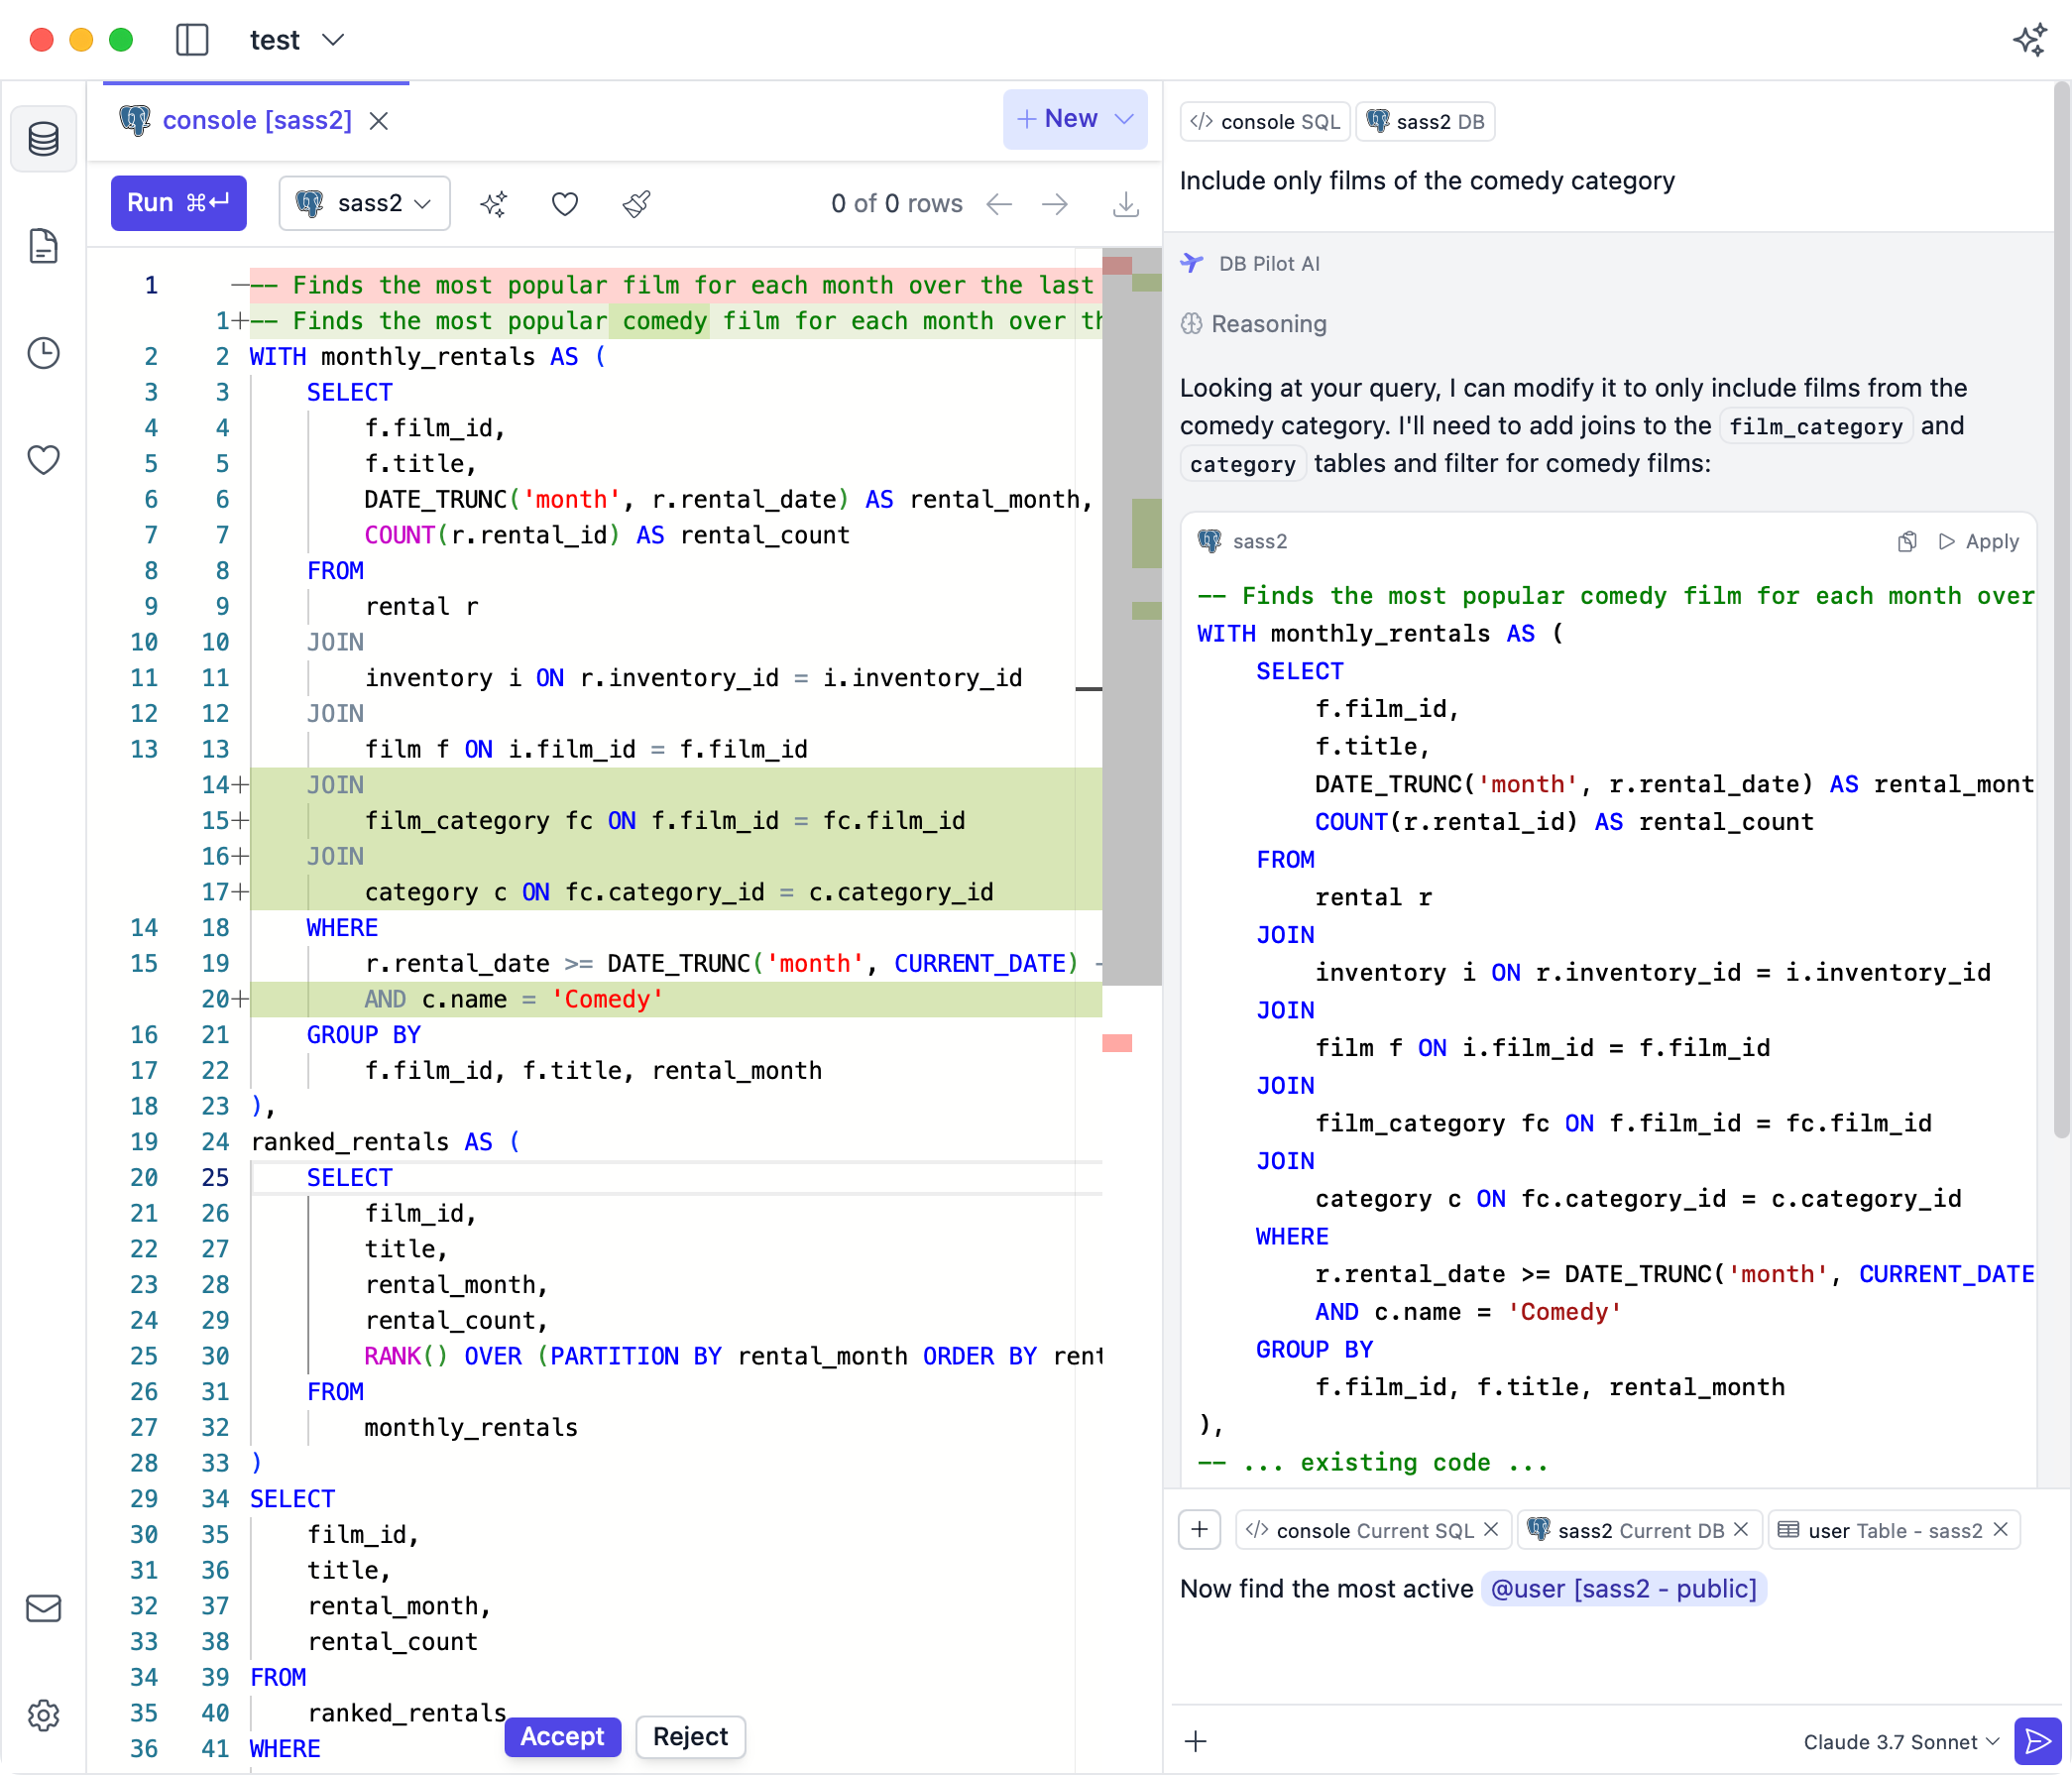2072x1775 pixels.
Task: Accept the proposed diff changes
Action: click(x=562, y=1736)
